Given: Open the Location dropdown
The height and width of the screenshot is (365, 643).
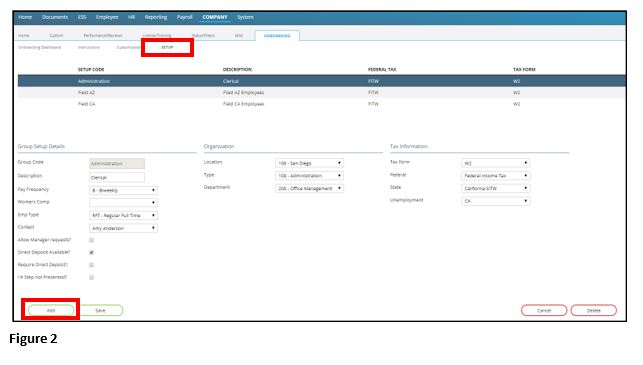Looking at the screenshot, I should pyautogui.click(x=309, y=163).
